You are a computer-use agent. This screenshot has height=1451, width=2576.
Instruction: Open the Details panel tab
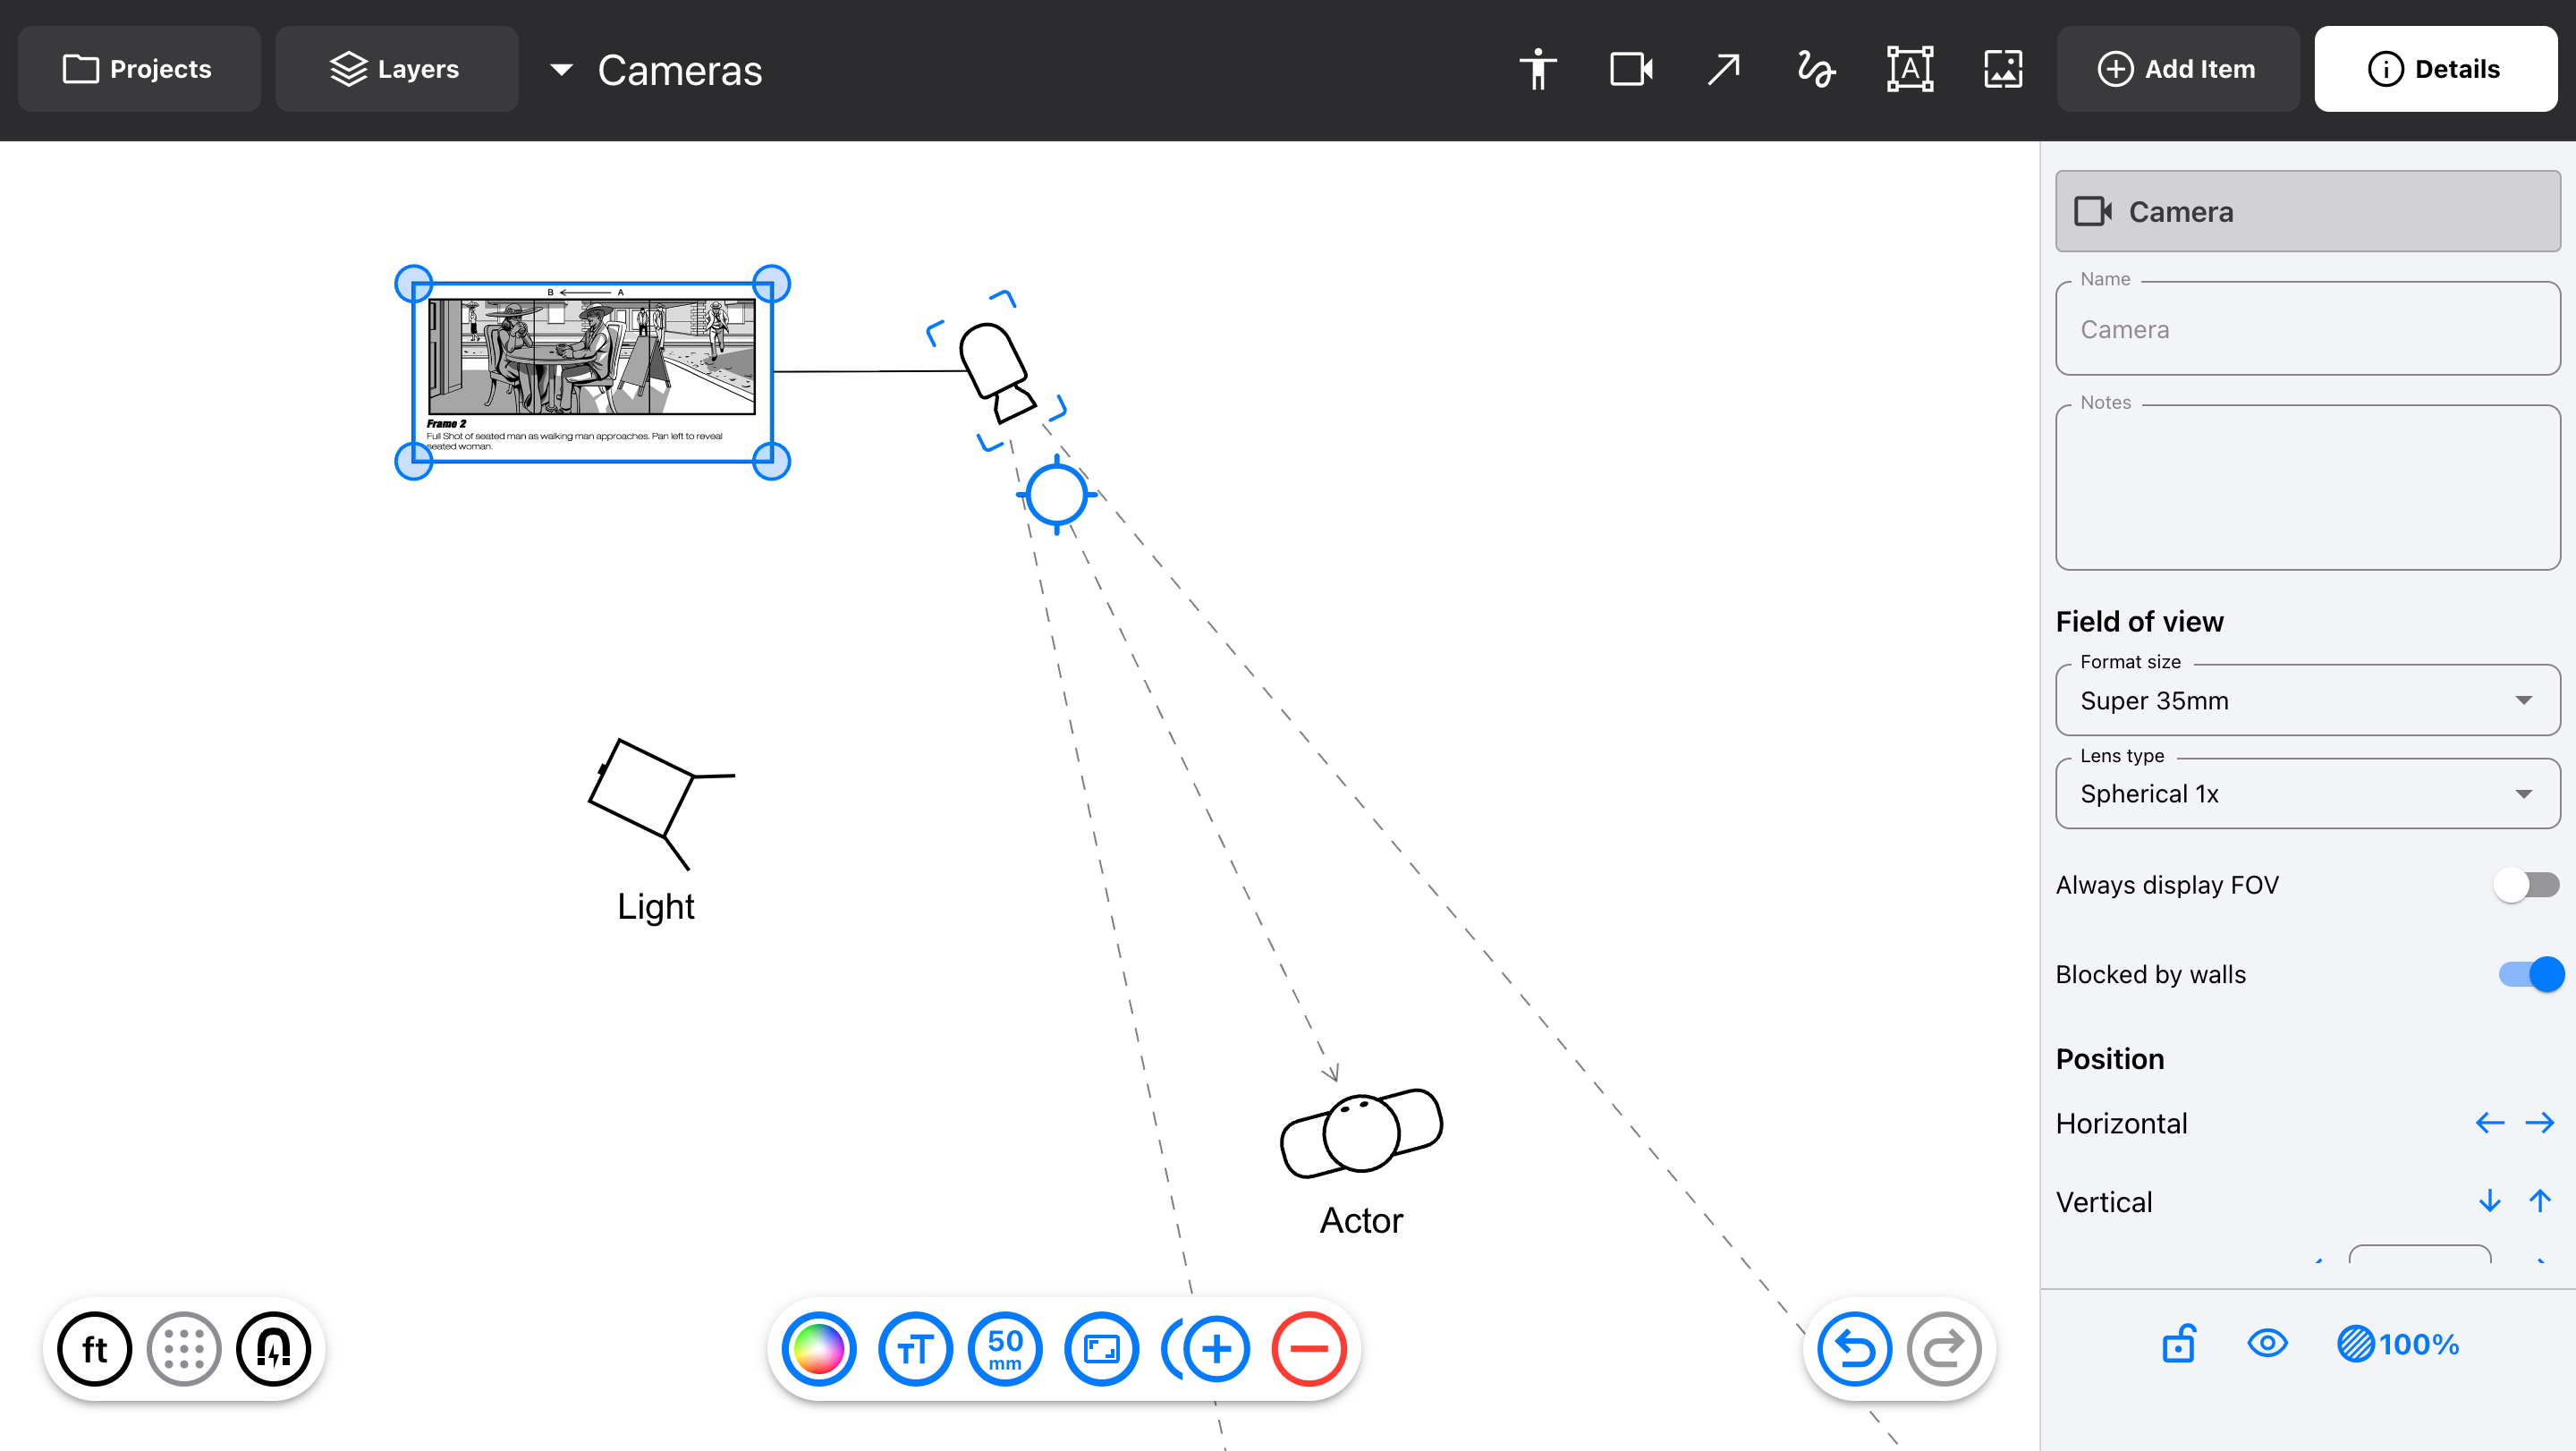pyautogui.click(x=2435, y=69)
